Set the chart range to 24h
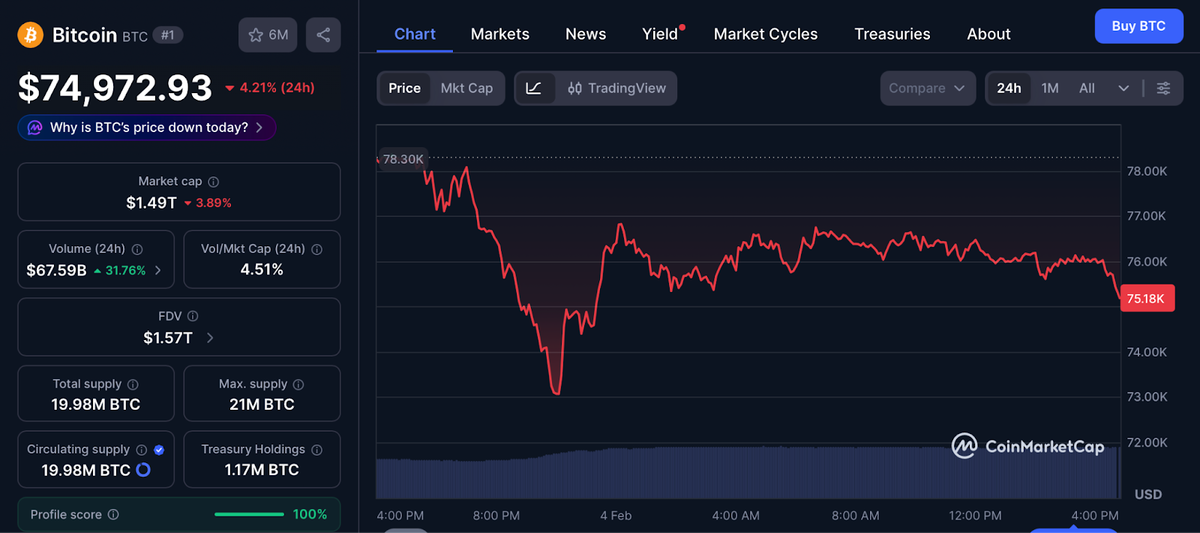The height and width of the screenshot is (533, 1200). click(x=1009, y=88)
